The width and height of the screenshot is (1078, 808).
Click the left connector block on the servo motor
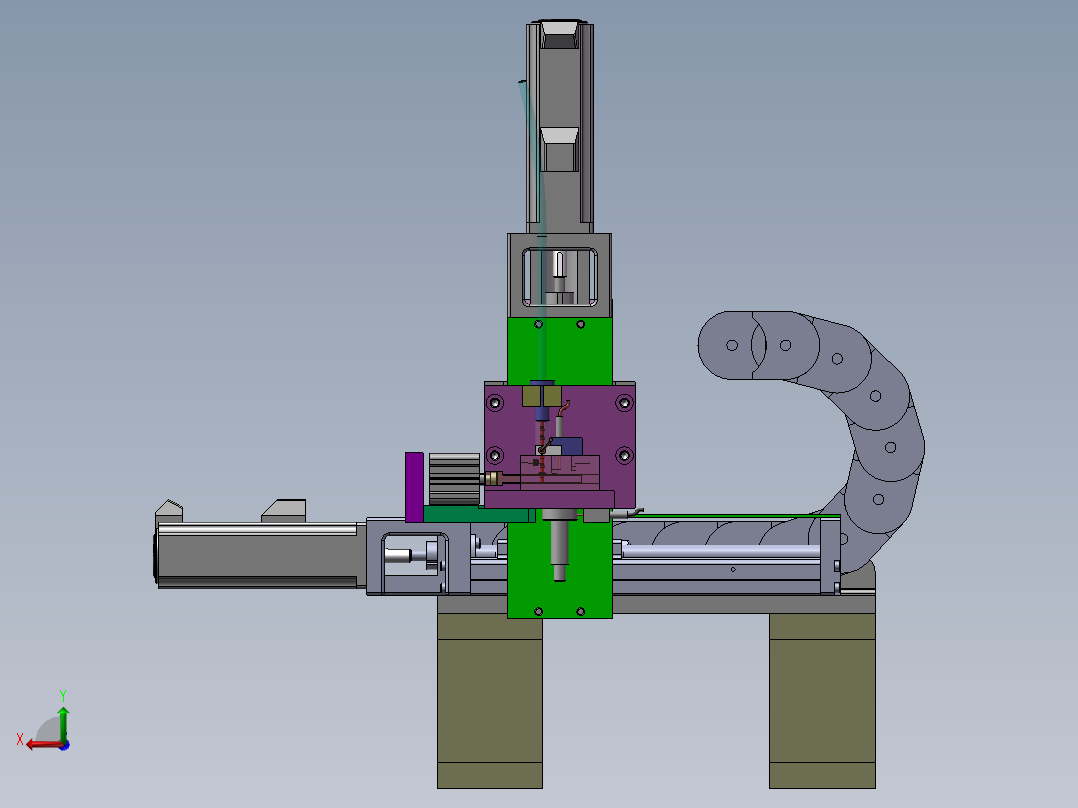coord(169,512)
